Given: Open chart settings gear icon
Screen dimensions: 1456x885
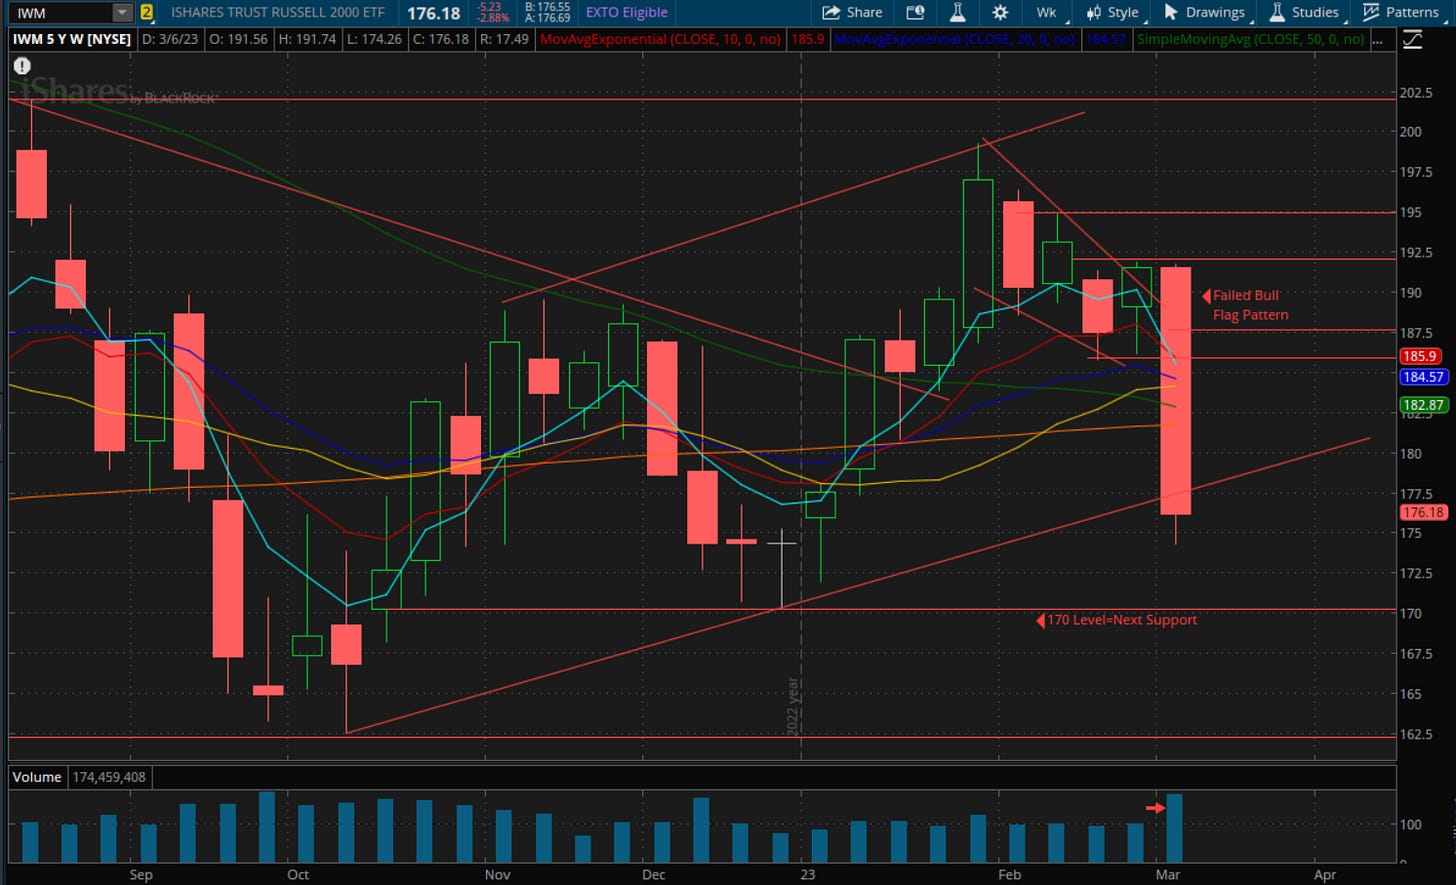Looking at the screenshot, I should point(1000,12).
